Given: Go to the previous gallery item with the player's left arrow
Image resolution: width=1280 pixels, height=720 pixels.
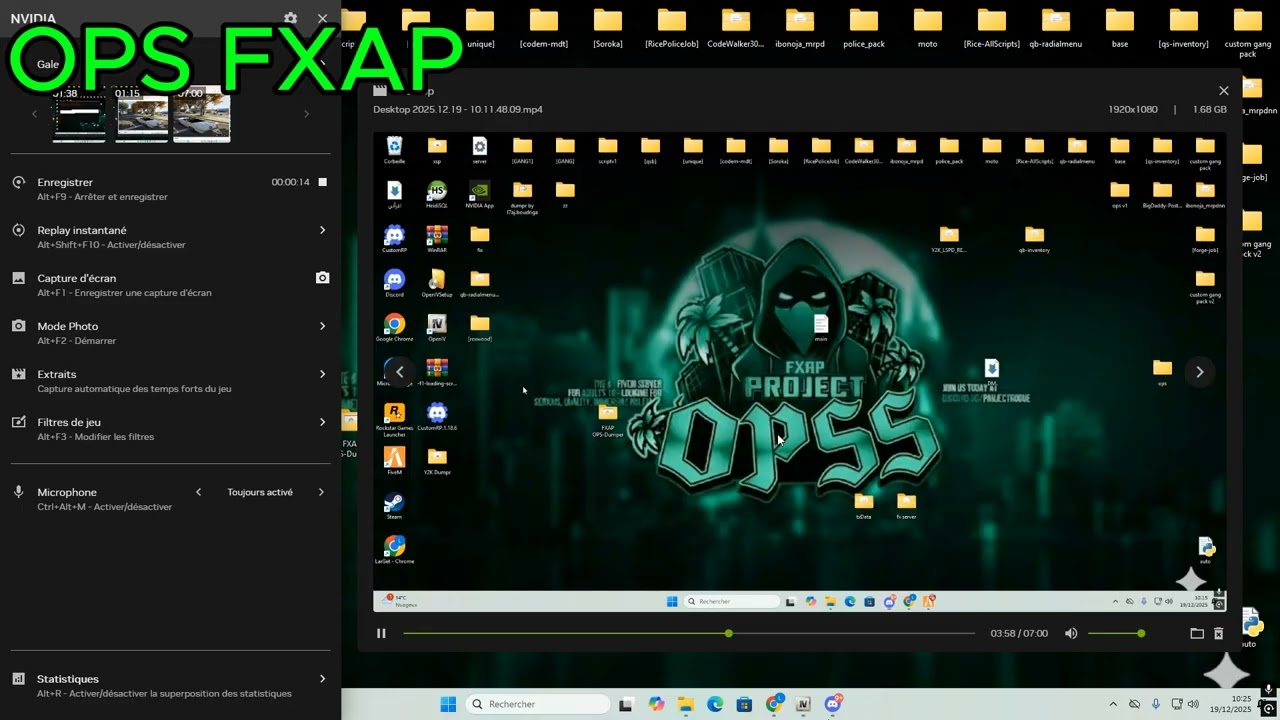Looking at the screenshot, I should pyautogui.click(x=399, y=372).
